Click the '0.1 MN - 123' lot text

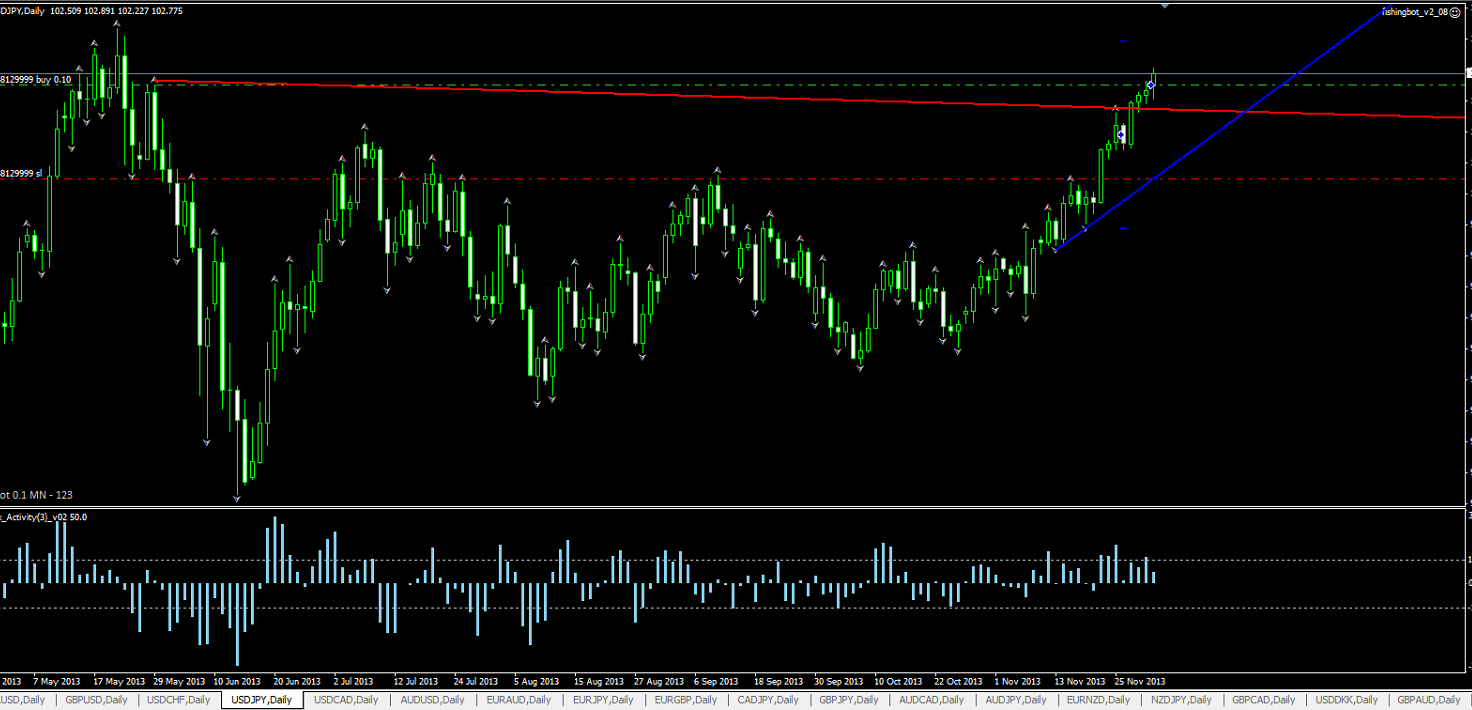(37, 495)
